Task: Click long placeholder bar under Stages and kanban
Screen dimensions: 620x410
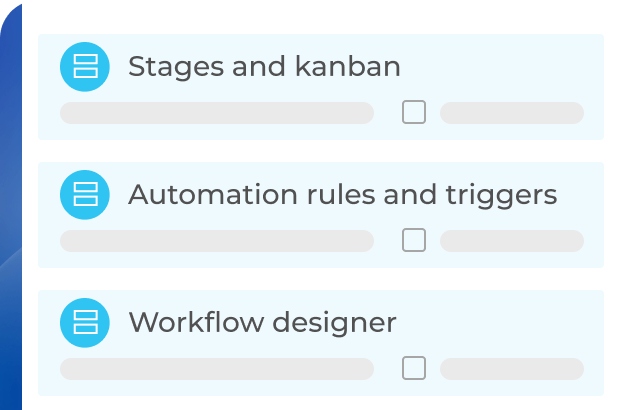Action: click(216, 113)
